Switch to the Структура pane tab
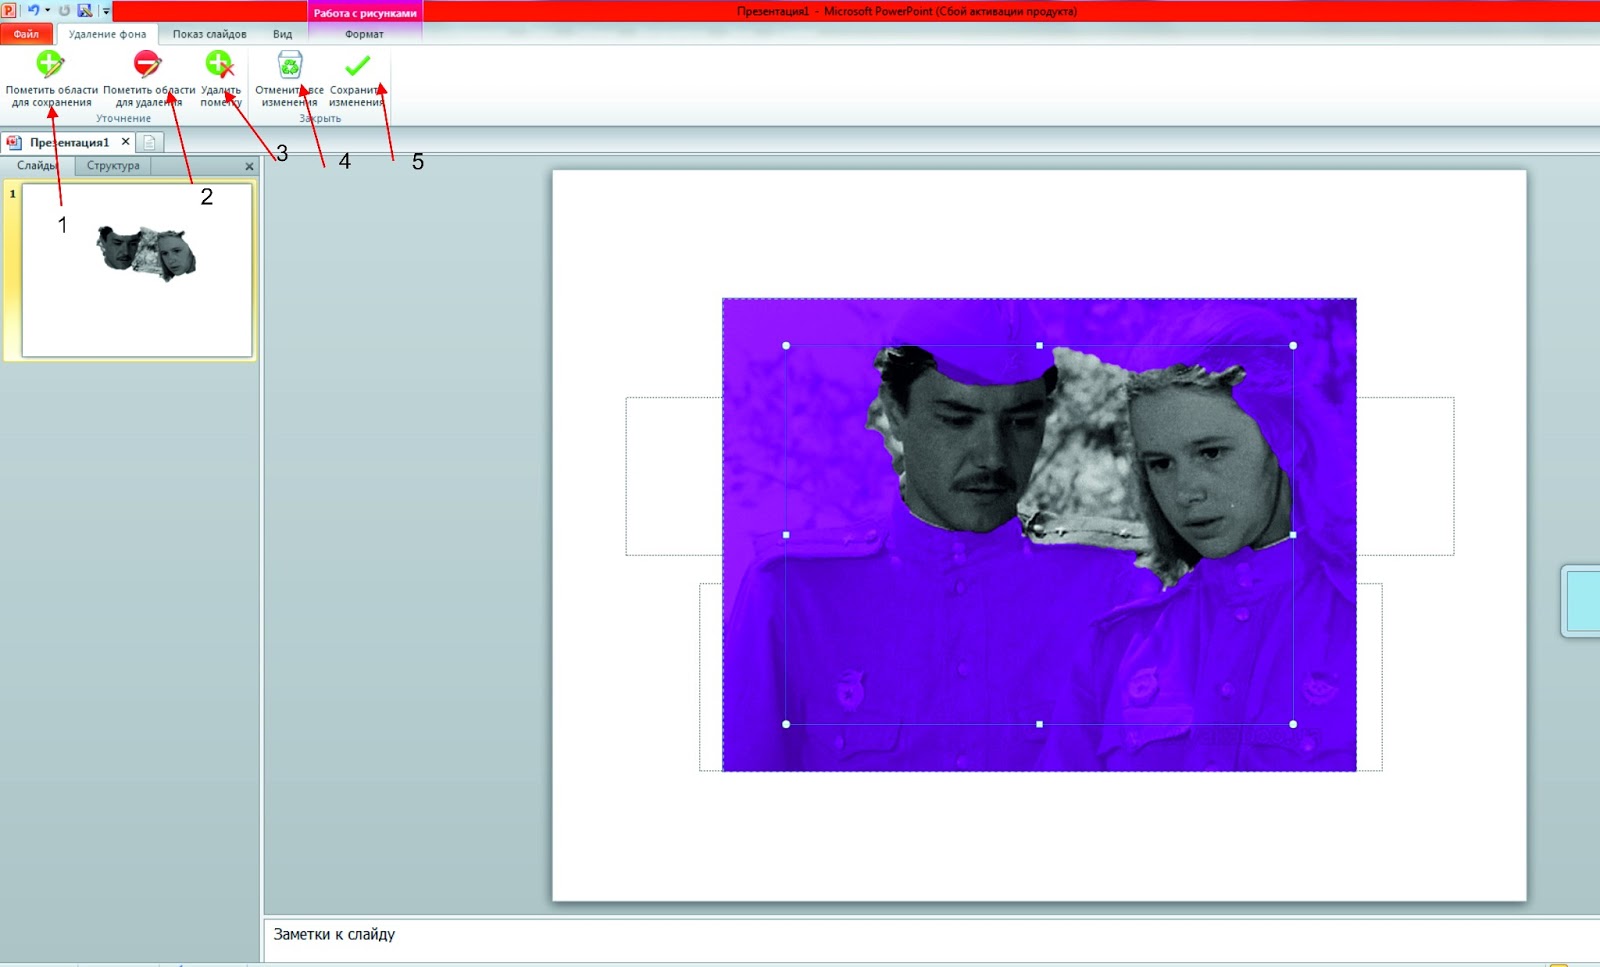The image size is (1600, 967). [113, 165]
